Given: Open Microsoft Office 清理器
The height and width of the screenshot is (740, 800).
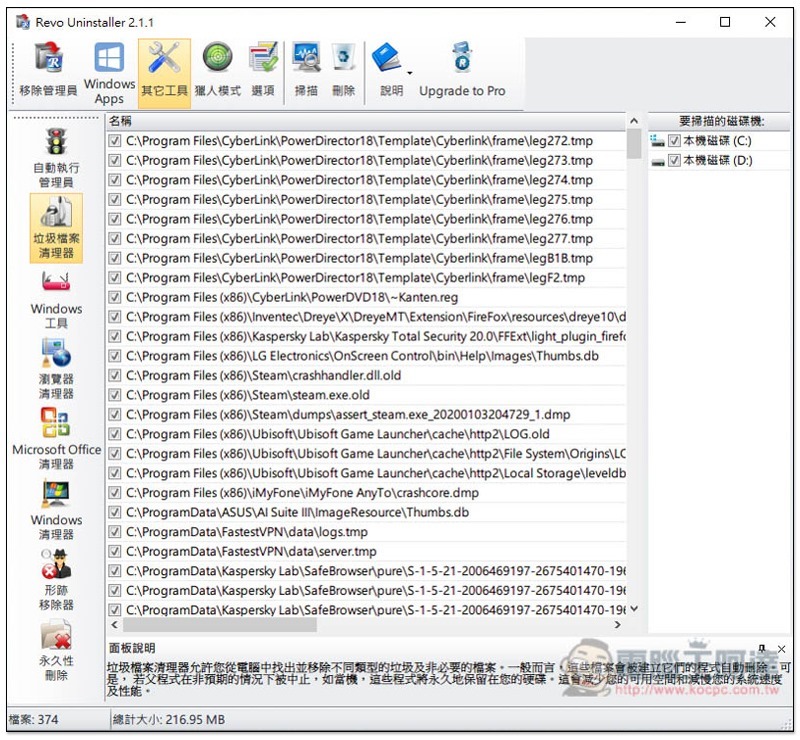Looking at the screenshot, I should click(56, 439).
